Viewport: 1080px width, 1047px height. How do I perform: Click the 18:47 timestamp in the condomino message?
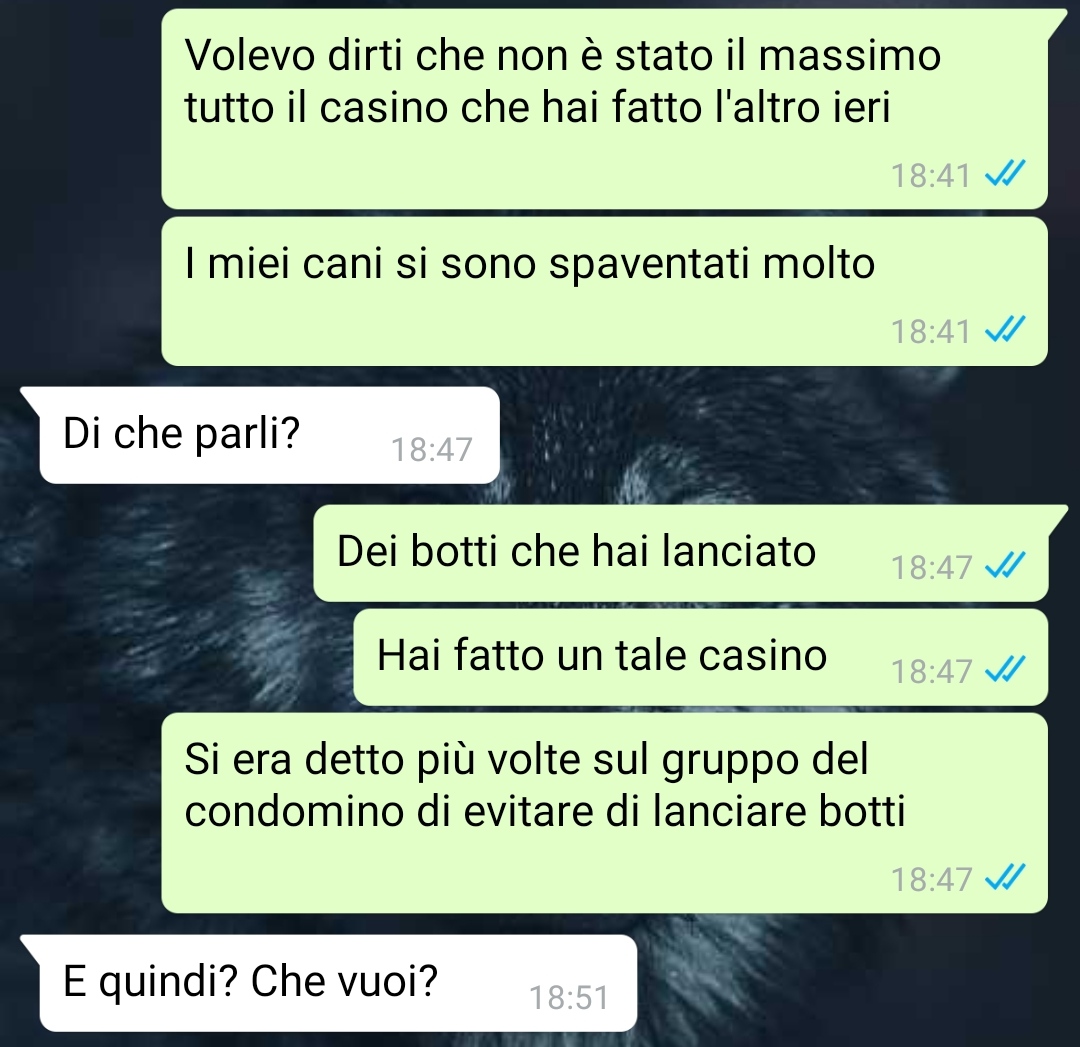931,880
